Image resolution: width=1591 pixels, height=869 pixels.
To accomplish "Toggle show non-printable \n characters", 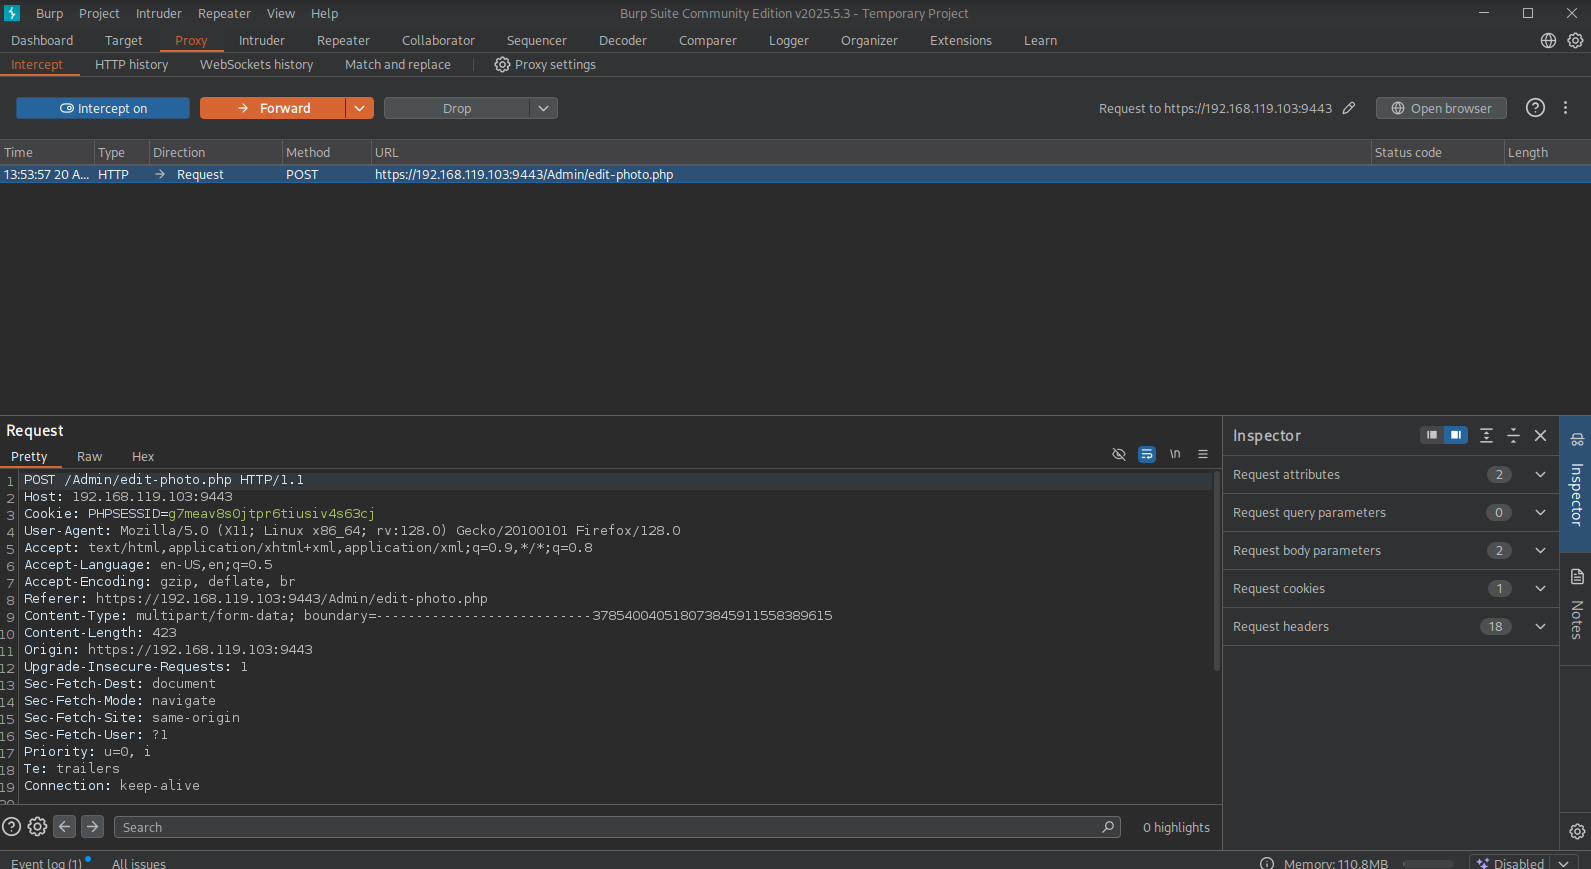I will [x=1175, y=454].
